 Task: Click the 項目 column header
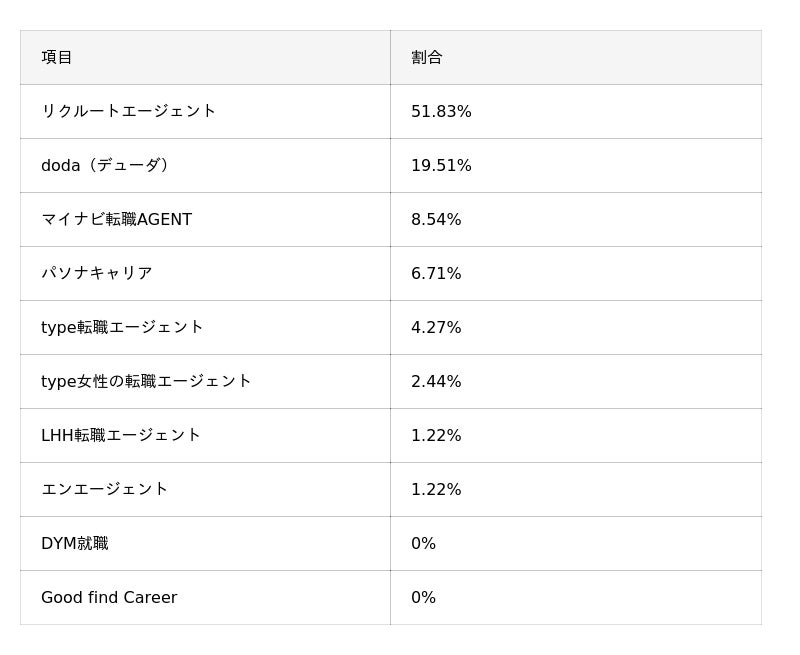(57, 57)
